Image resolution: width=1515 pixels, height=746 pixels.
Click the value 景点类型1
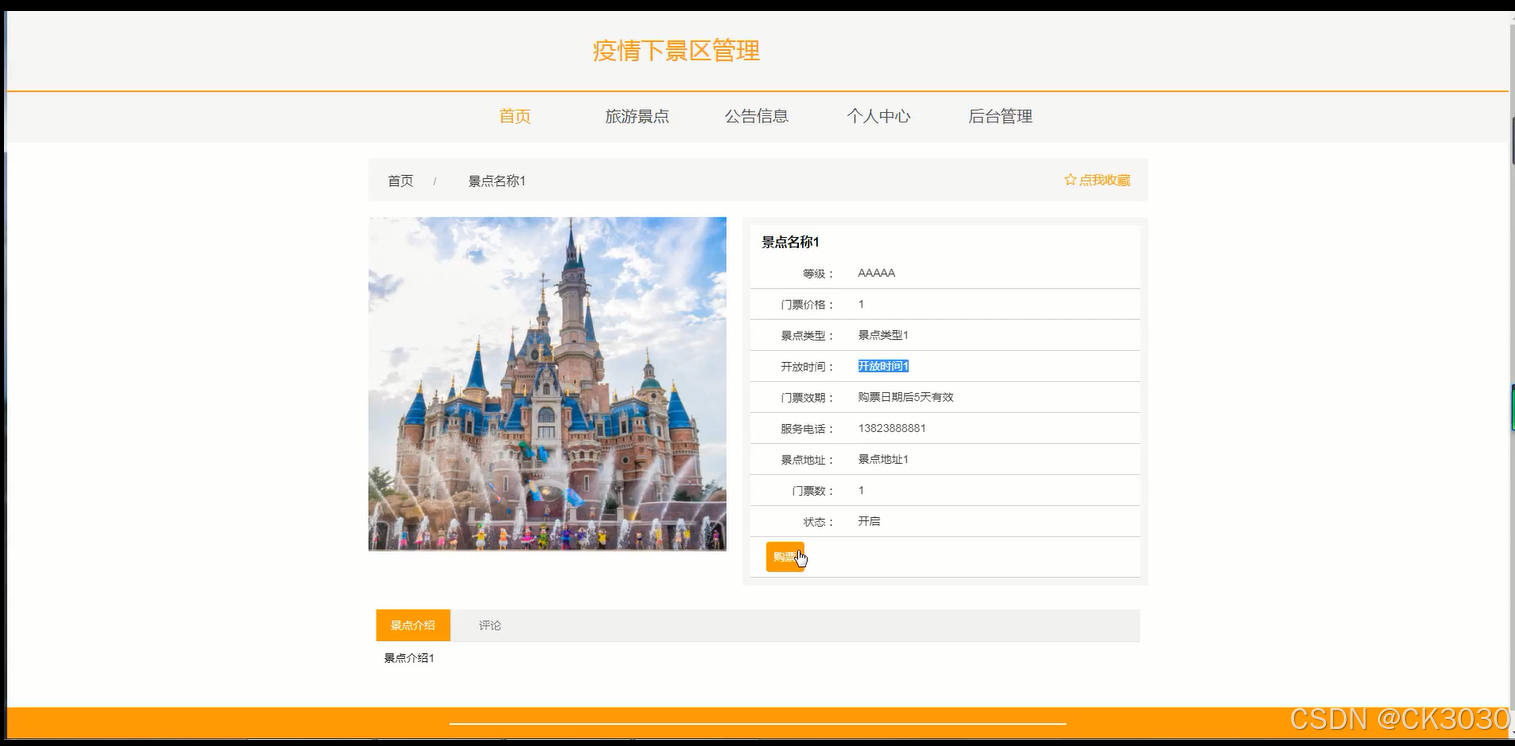[883, 335]
